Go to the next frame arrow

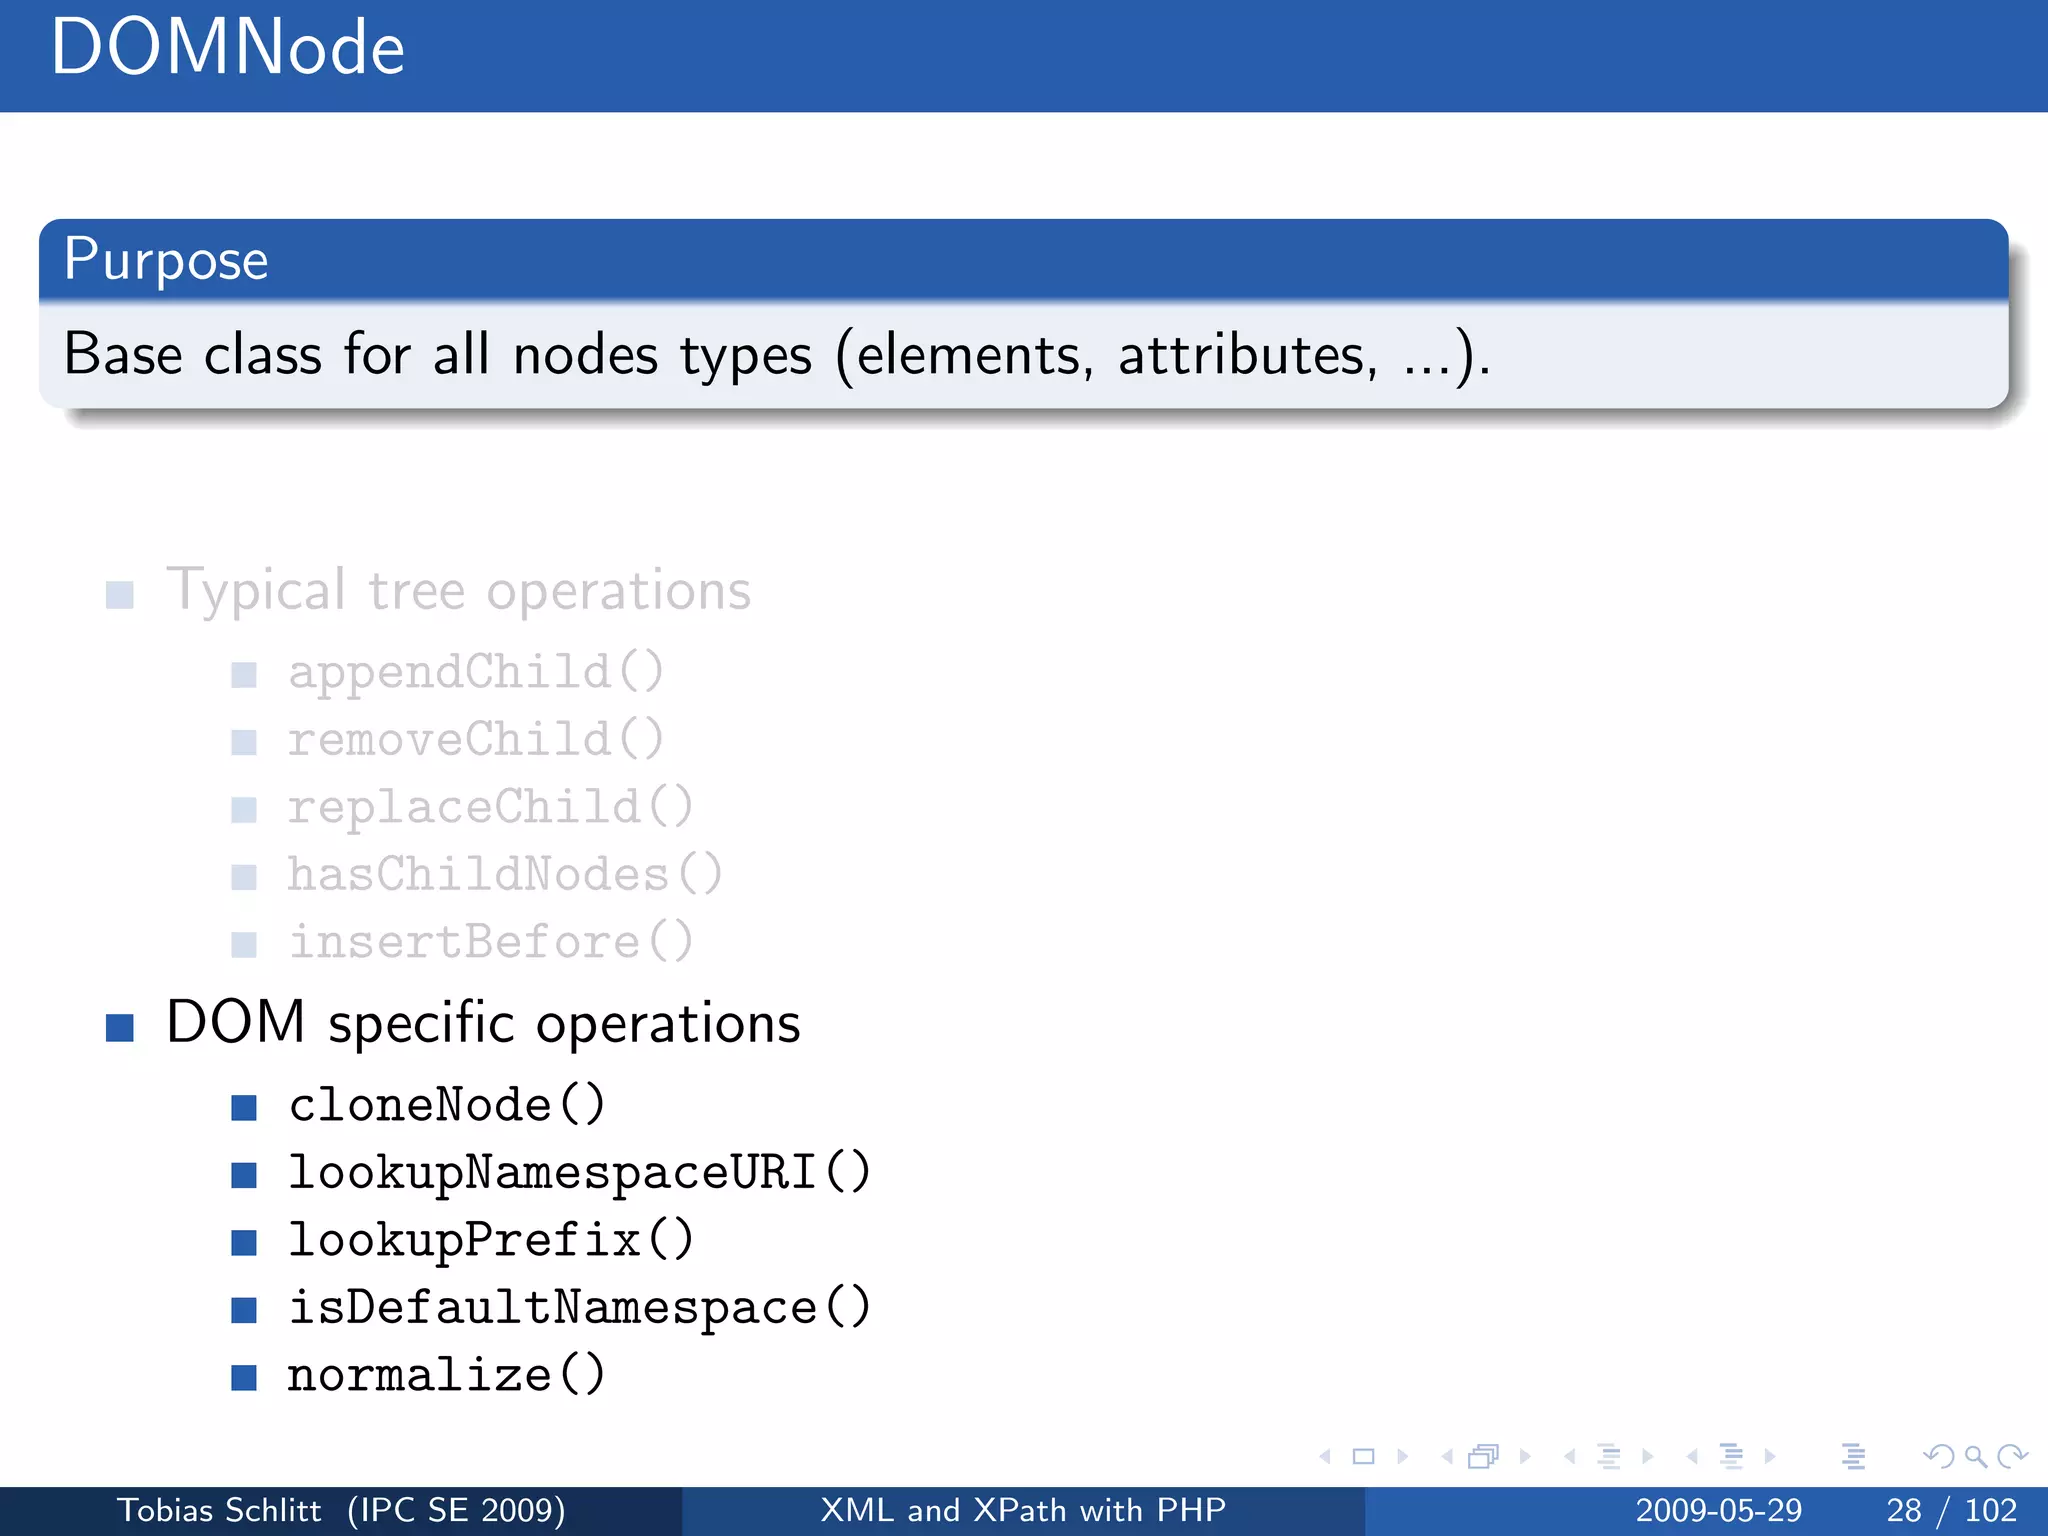pyautogui.click(x=1524, y=1457)
